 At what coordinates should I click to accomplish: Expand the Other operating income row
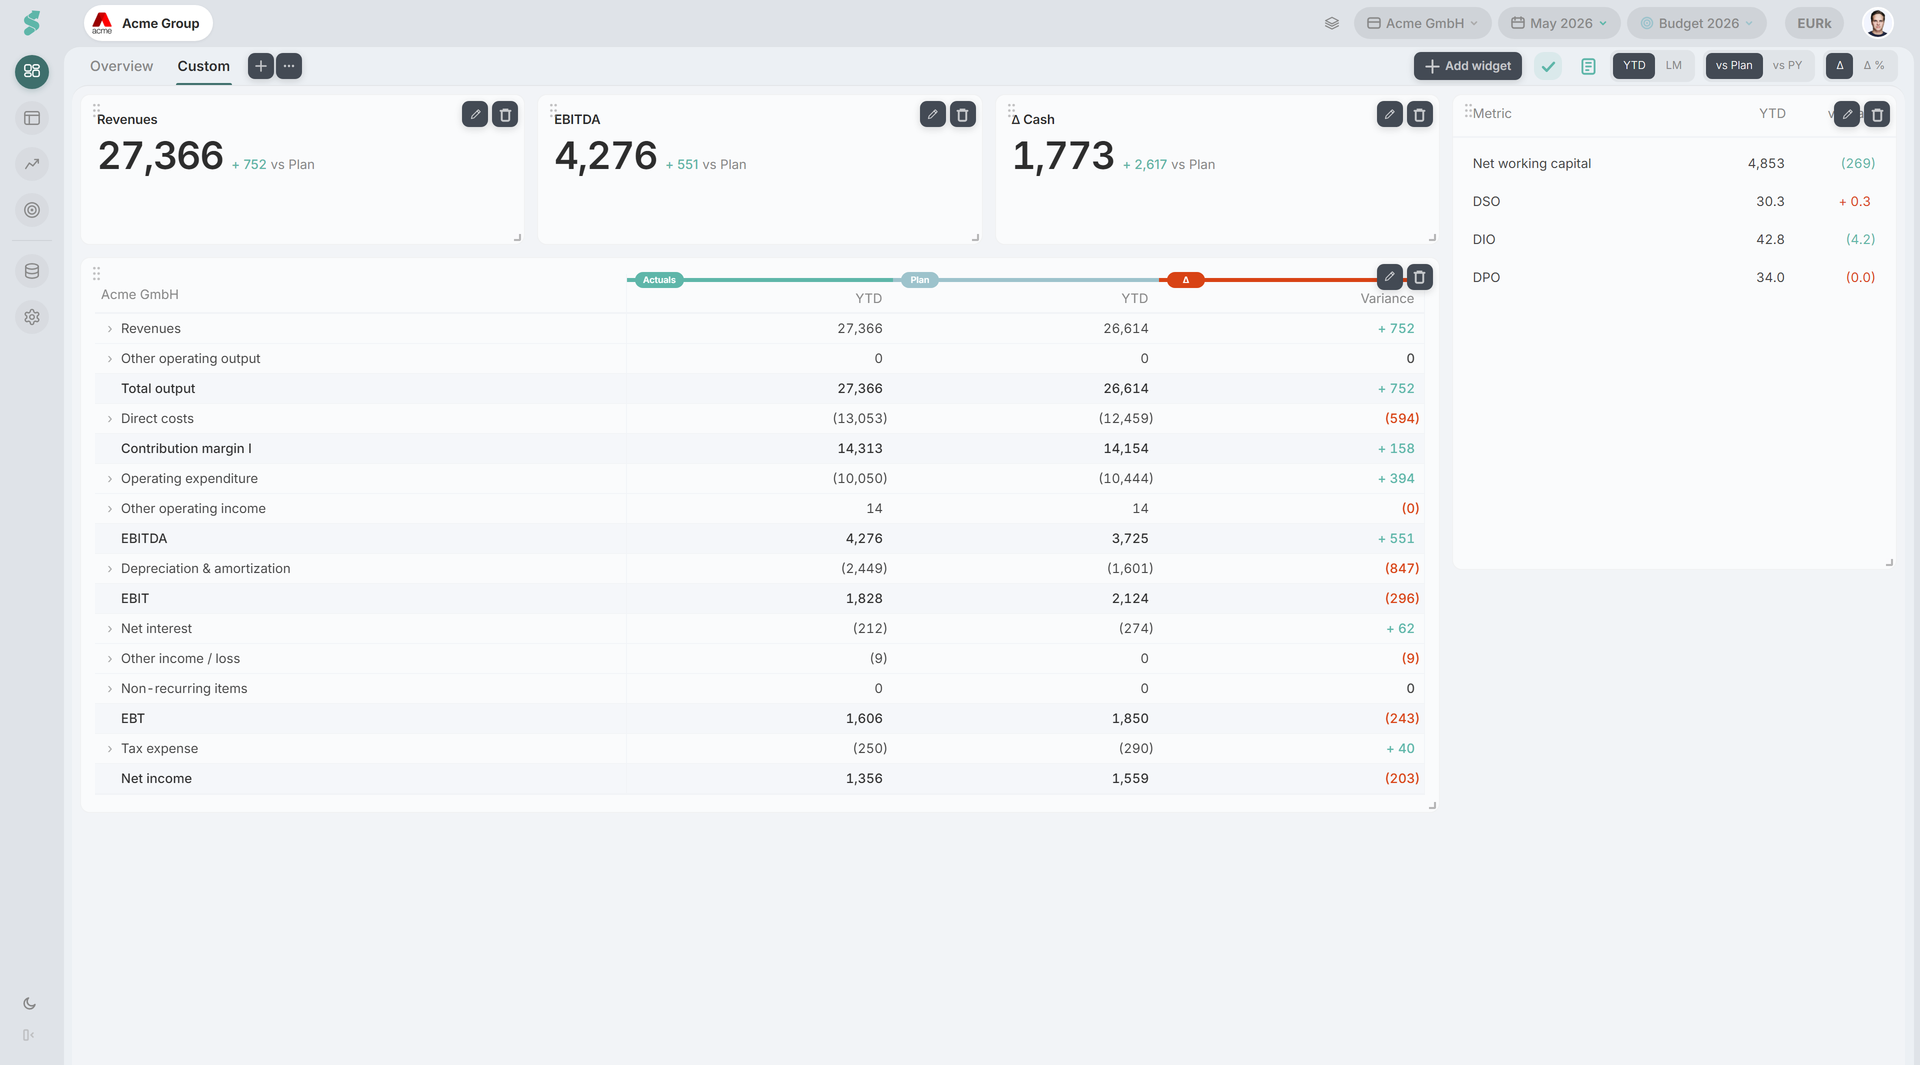110,509
